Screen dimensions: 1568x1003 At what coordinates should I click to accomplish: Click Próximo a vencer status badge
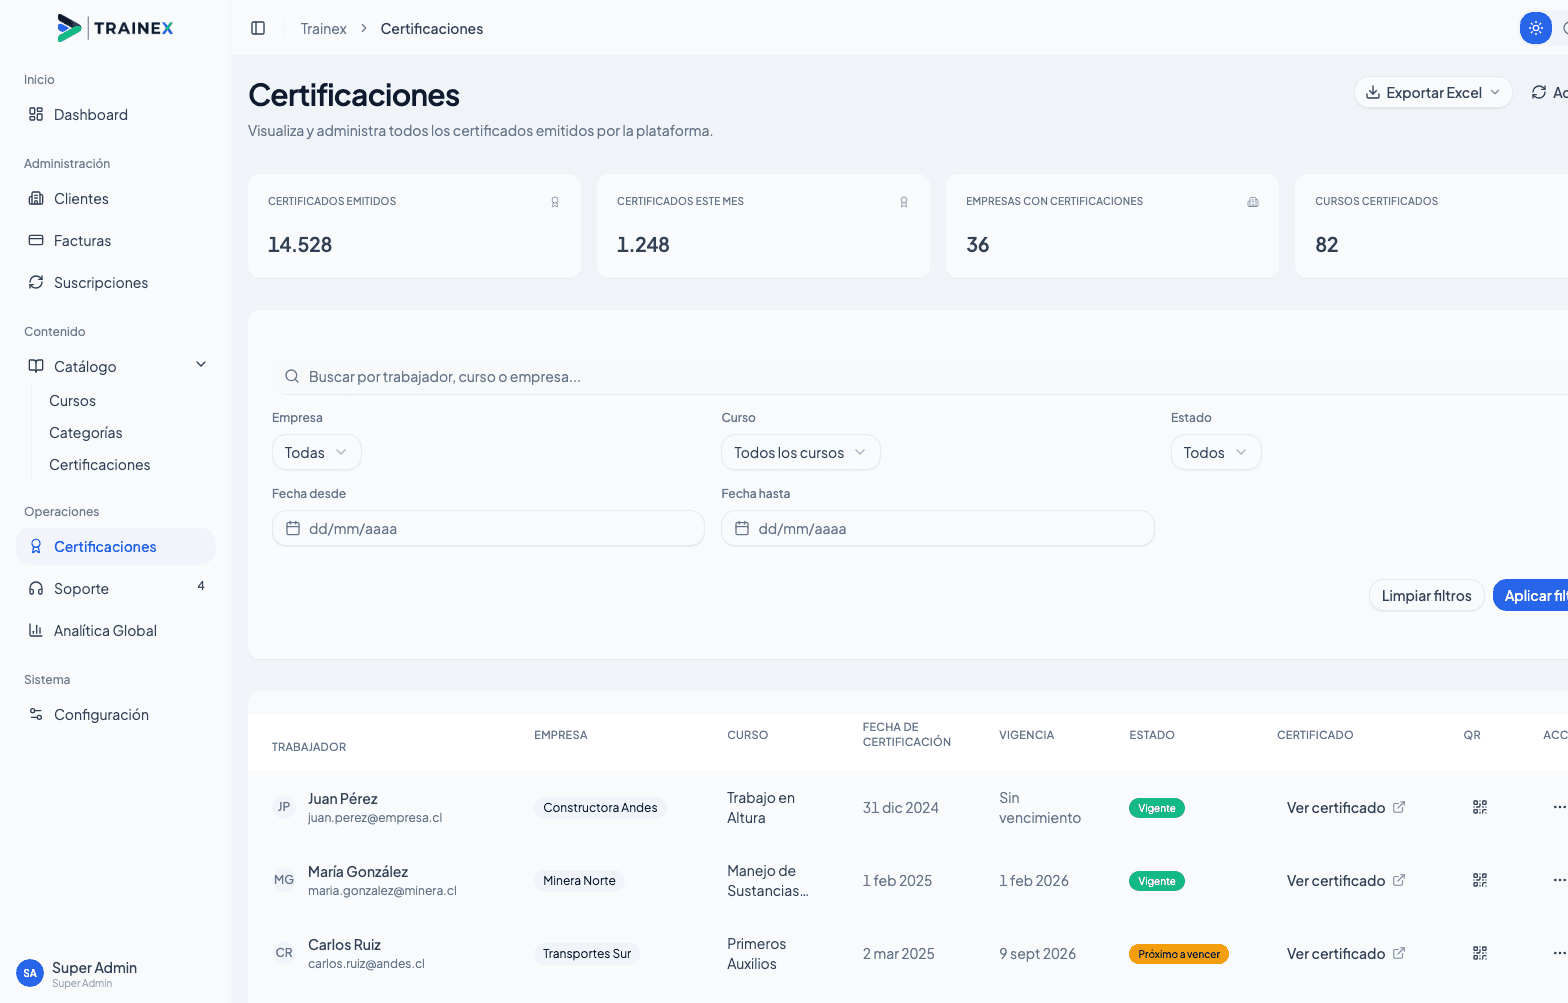click(x=1179, y=954)
